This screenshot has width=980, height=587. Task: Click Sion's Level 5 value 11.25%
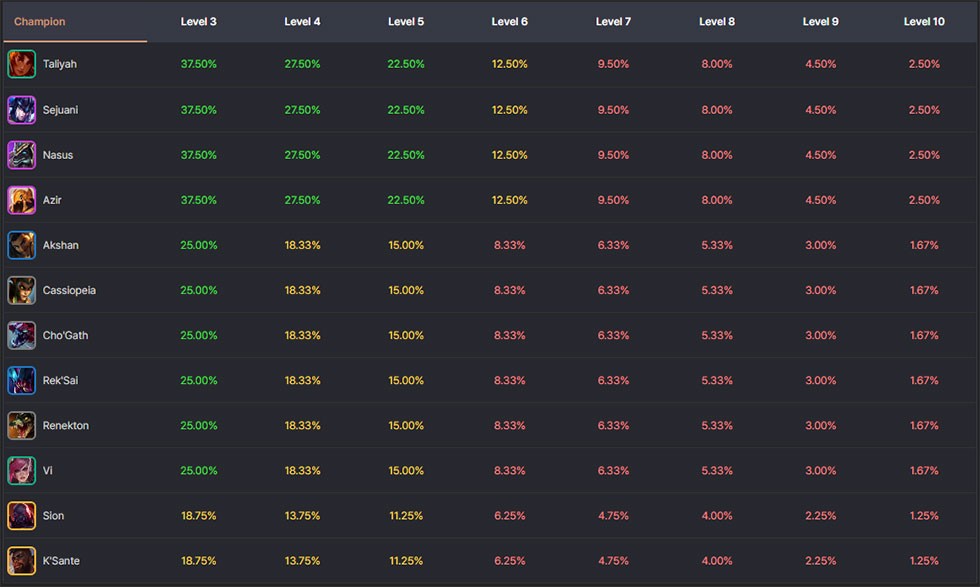(x=406, y=516)
